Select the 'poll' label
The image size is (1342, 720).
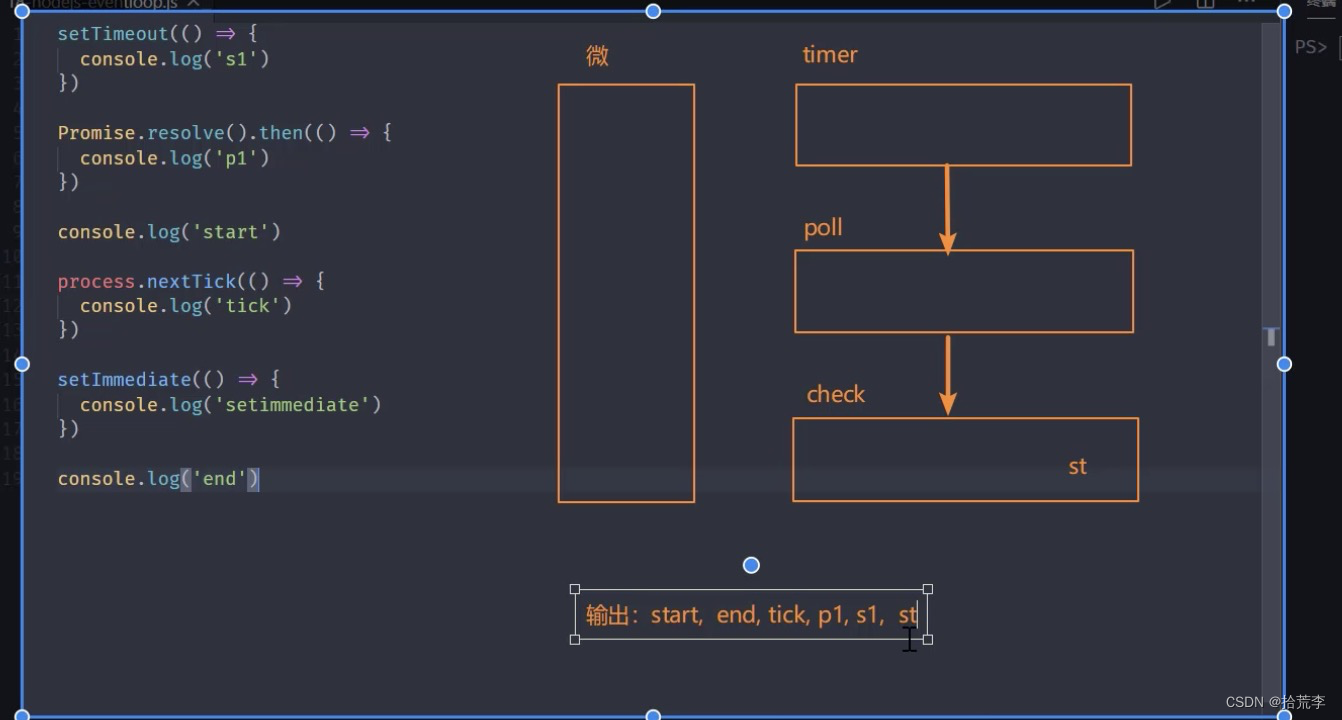click(823, 228)
